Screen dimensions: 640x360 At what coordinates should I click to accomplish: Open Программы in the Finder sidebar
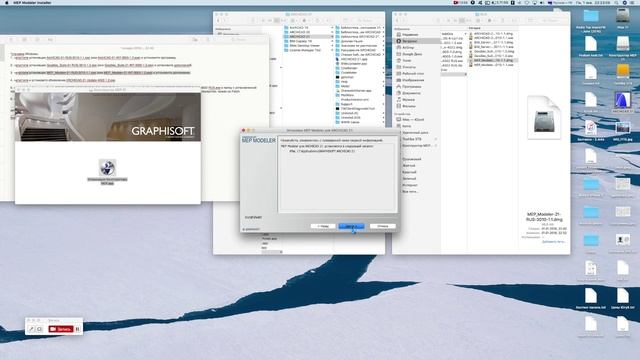412,87
